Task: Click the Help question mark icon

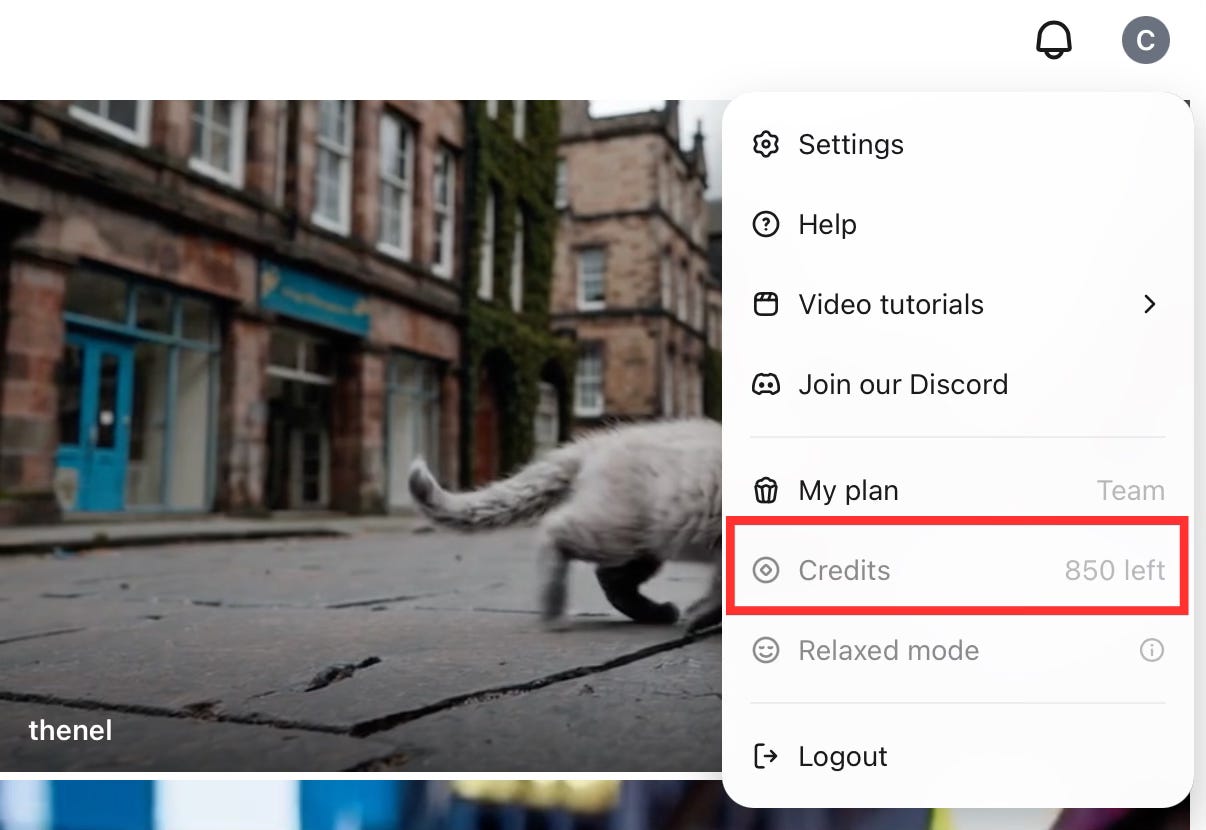Action: (766, 224)
